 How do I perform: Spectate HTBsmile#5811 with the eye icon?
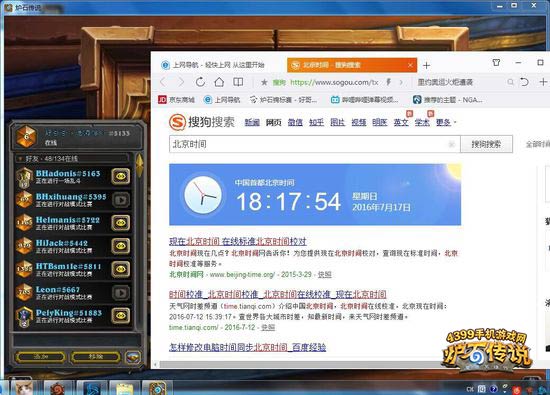[x=121, y=269]
